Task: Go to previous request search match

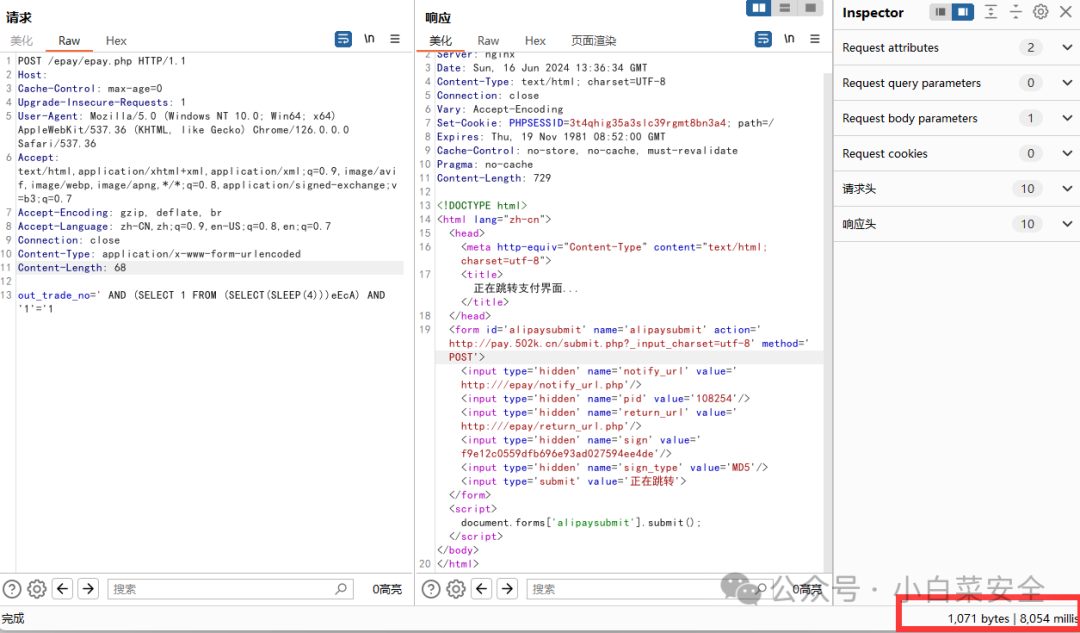Action: coord(63,589)
